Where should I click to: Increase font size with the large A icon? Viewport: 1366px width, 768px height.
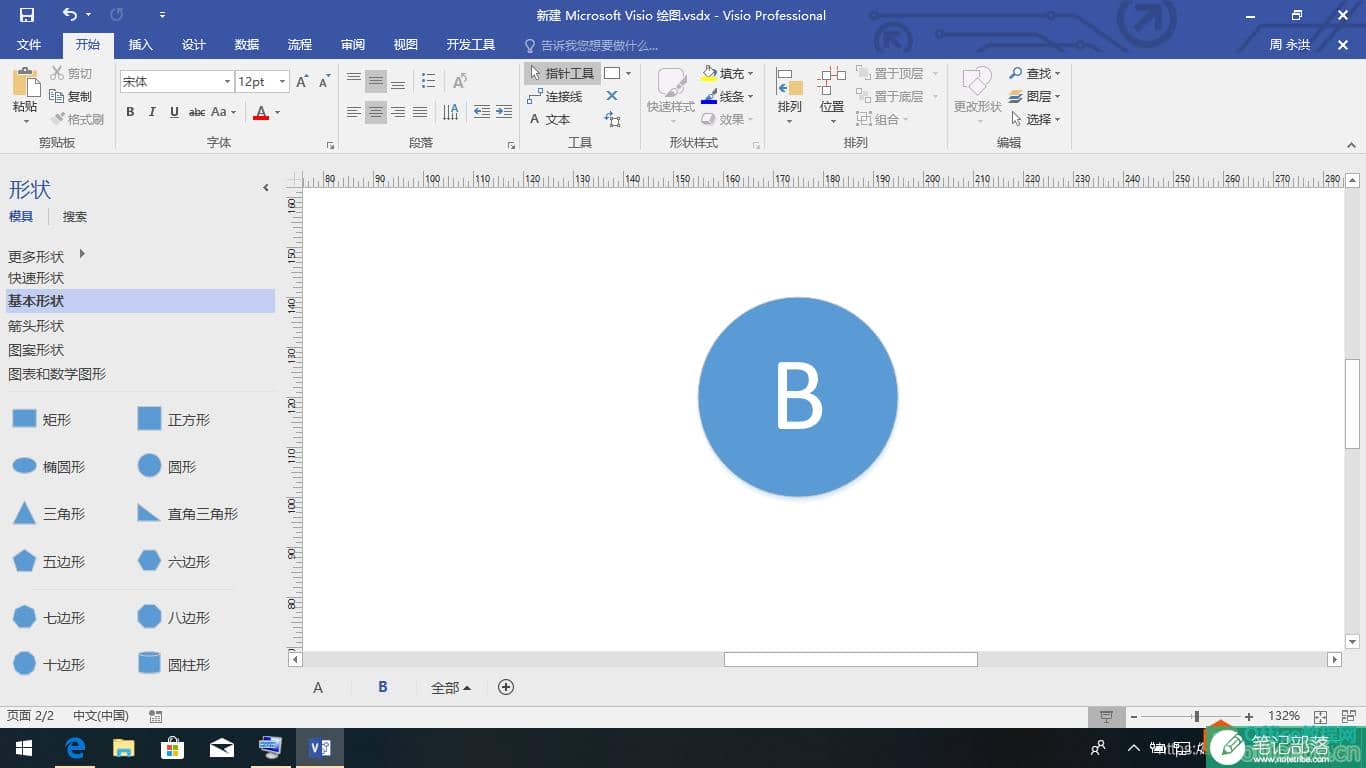tap(302, 82)
